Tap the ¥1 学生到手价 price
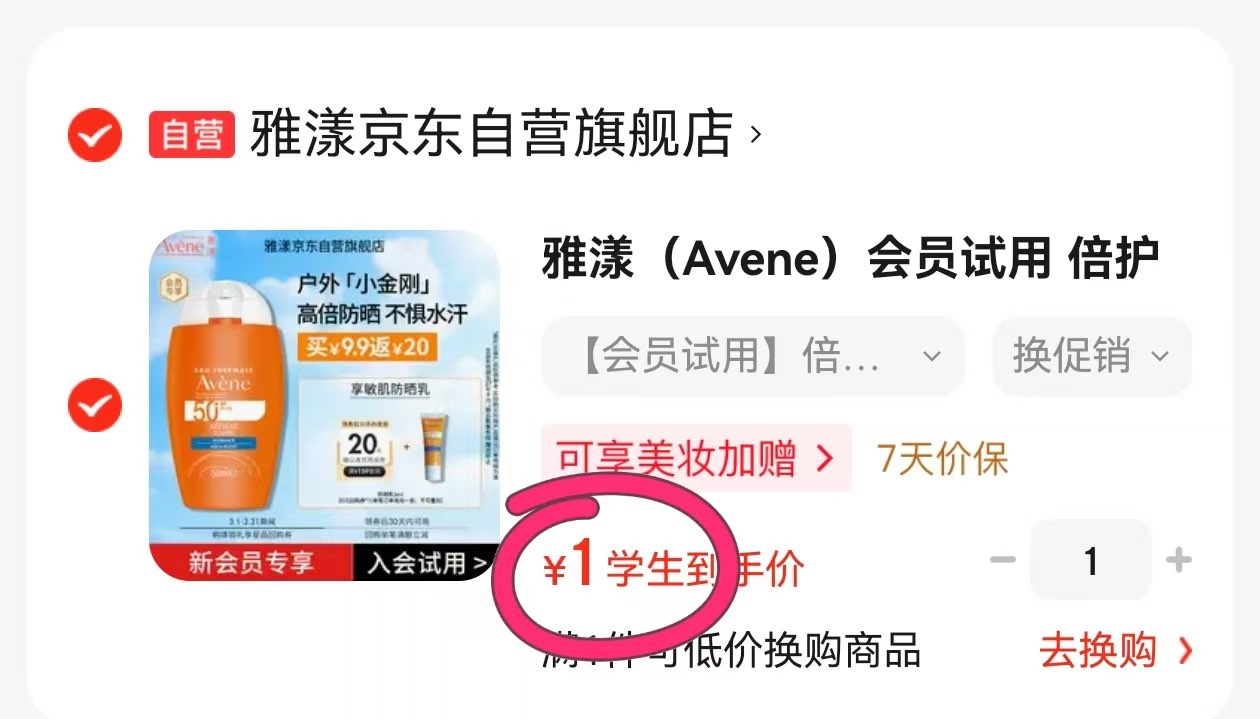 coord(673,568)
